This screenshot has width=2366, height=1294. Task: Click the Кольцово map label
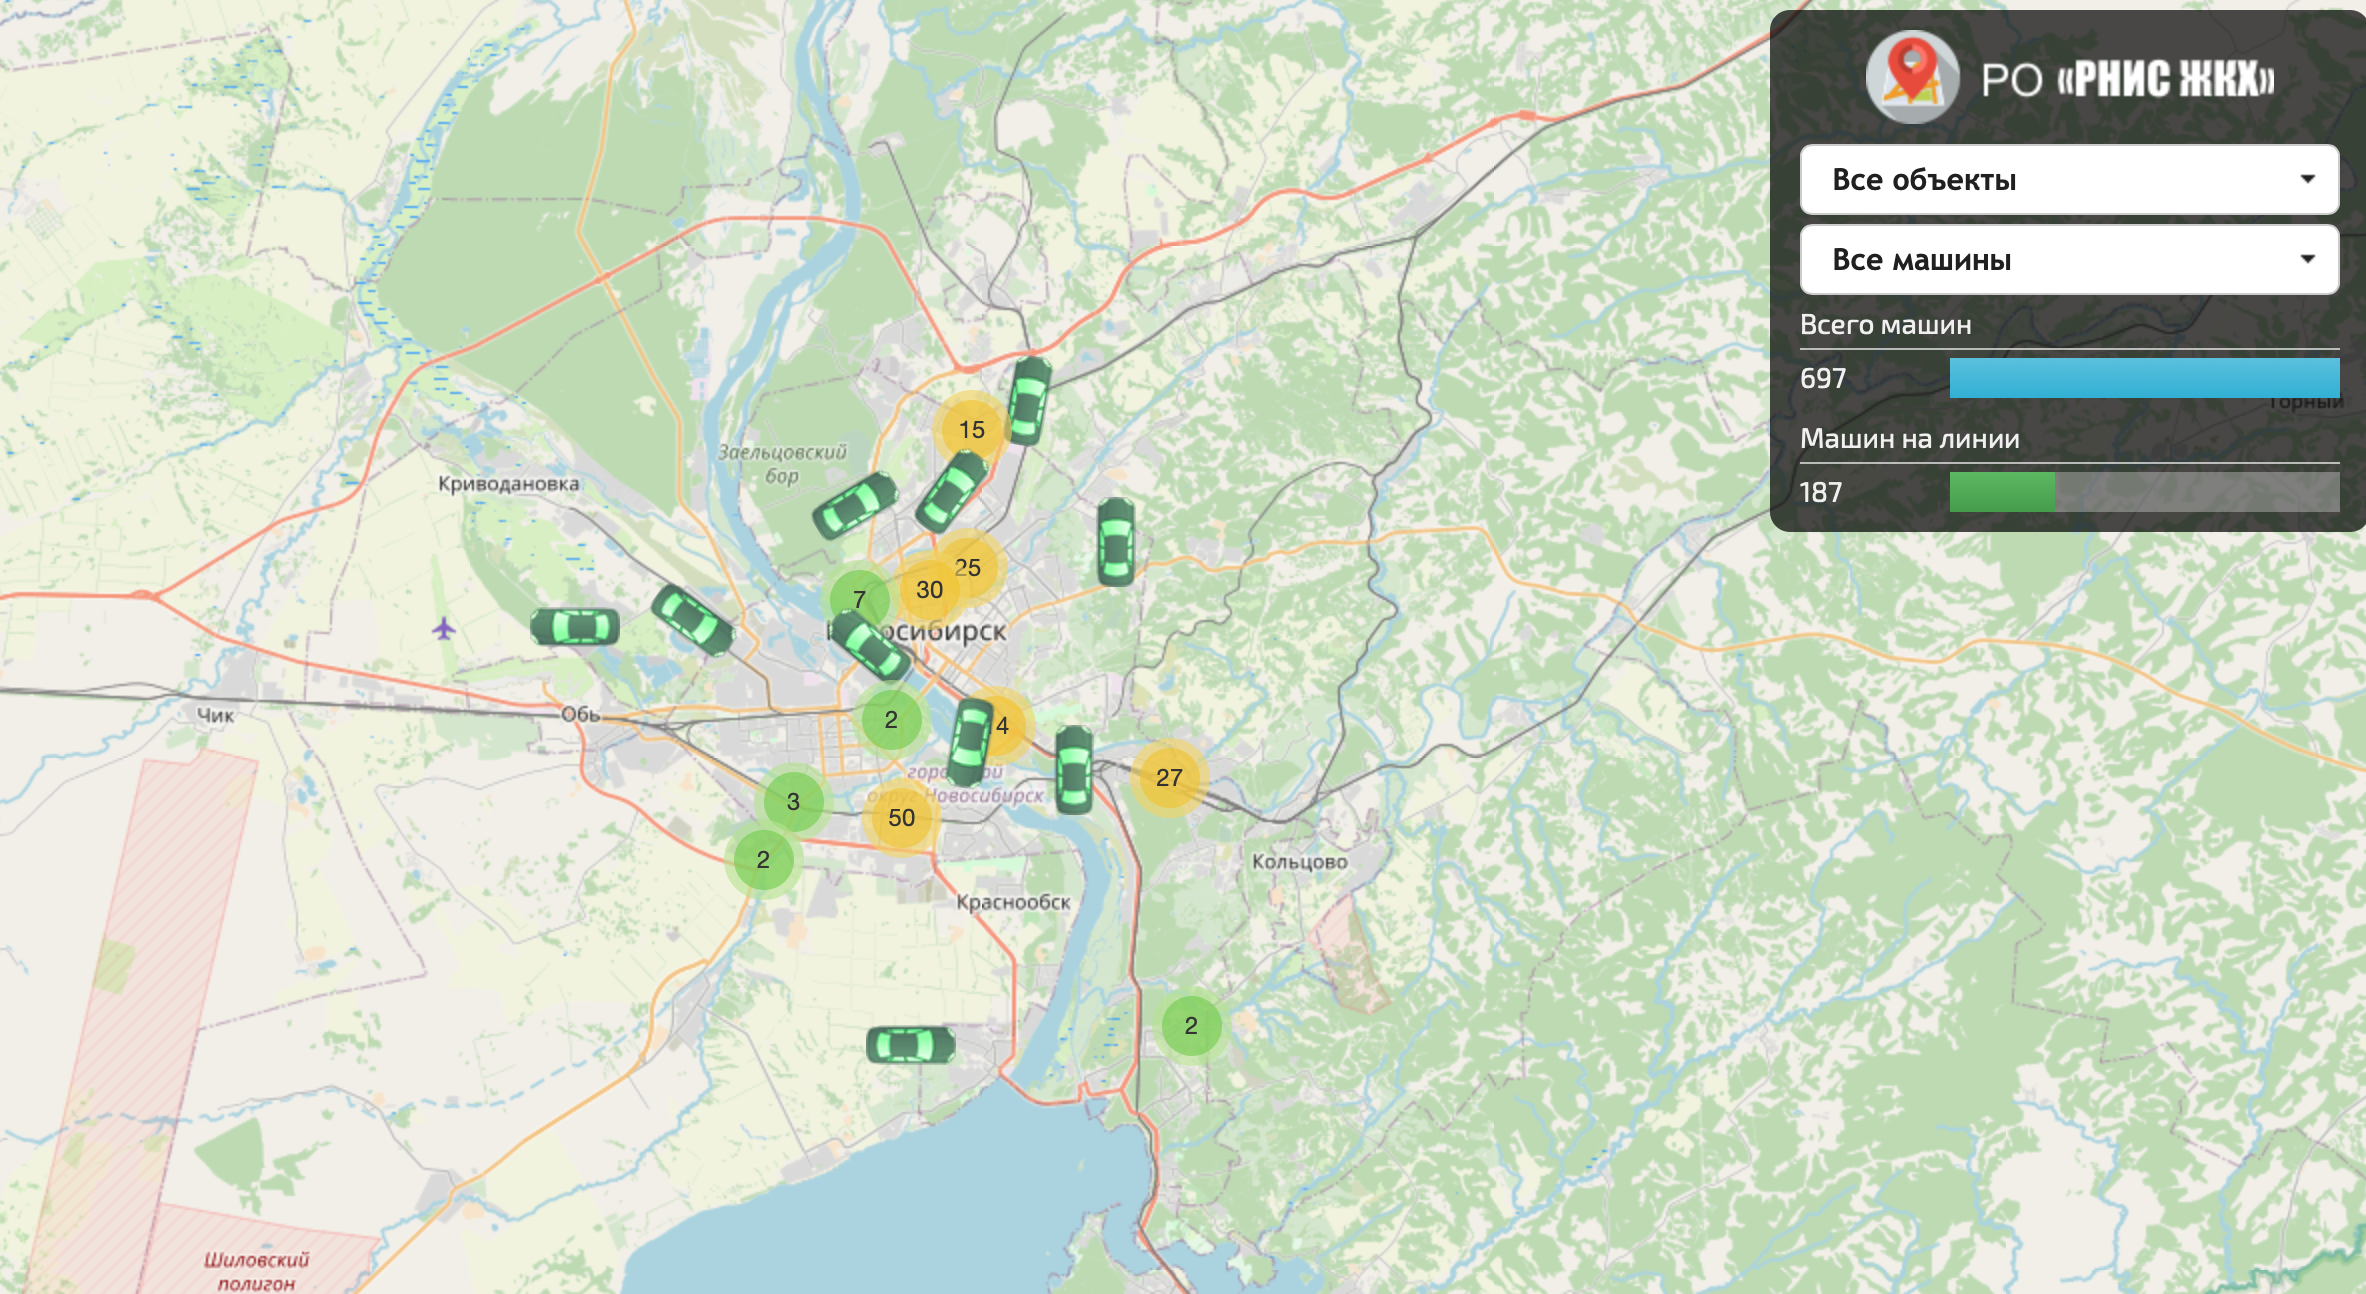(1300, 862)
